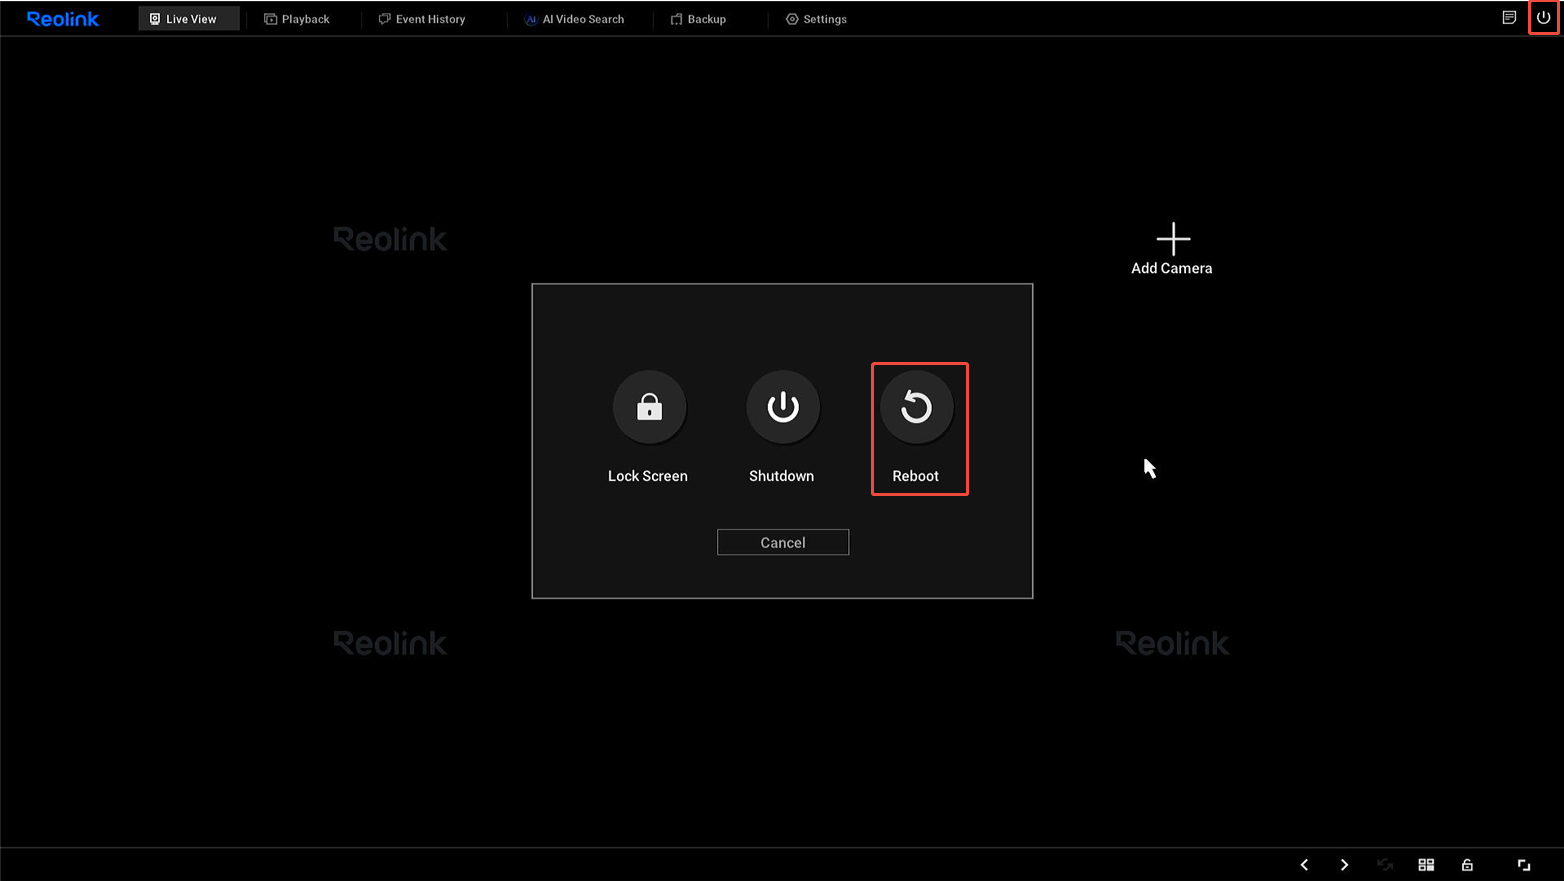Select the Lock Screen padlock icon
1564x881 pixels.
[x=649, y=408]
